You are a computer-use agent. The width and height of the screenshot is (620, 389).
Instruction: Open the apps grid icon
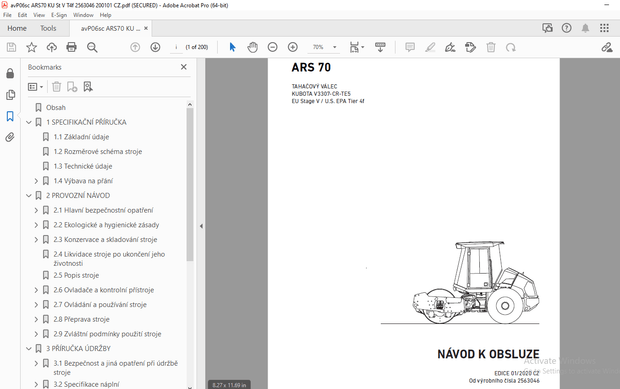point(604,28)
